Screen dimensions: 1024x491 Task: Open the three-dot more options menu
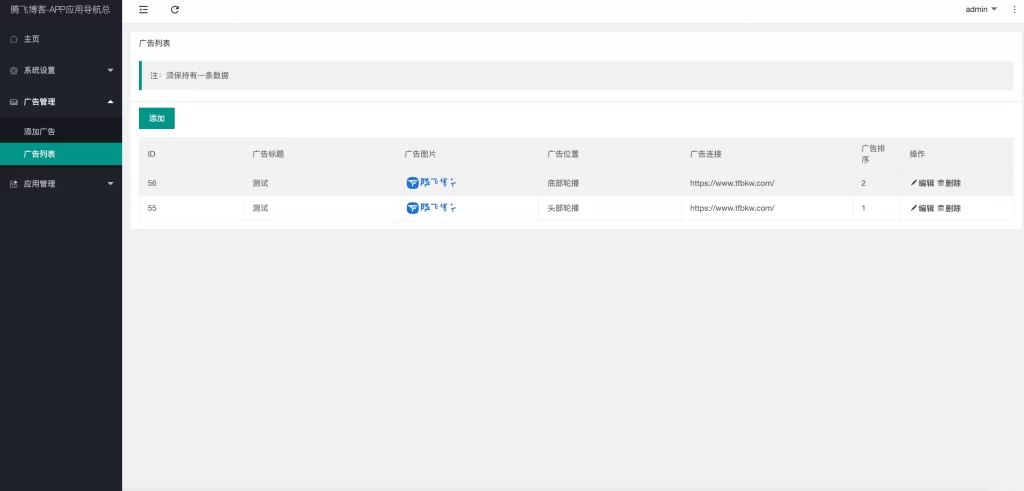coord(1014,9)
